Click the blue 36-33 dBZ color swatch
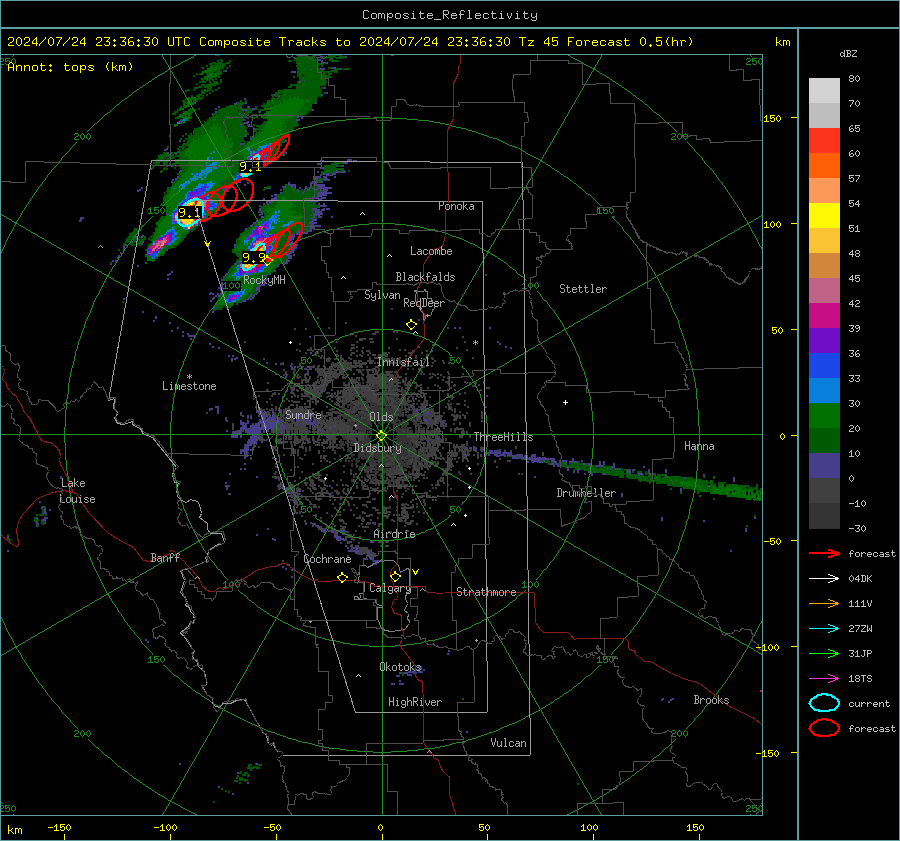 pyautogui.click(x=824, y=366)
